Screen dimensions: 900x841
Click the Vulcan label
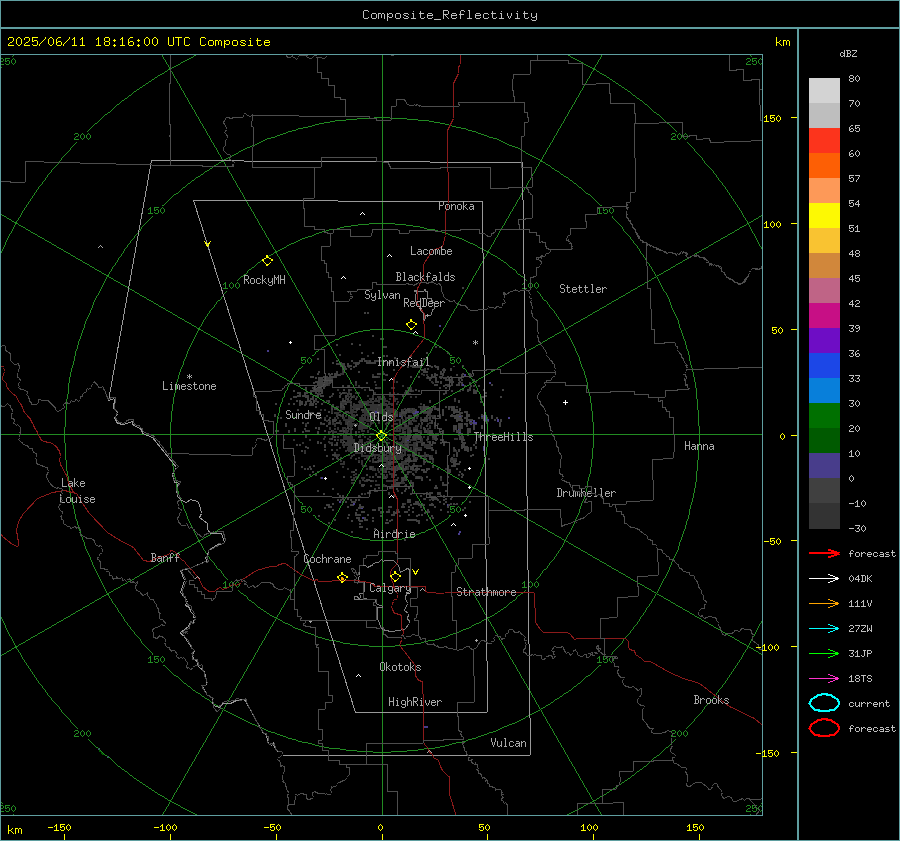coord(508,743)
